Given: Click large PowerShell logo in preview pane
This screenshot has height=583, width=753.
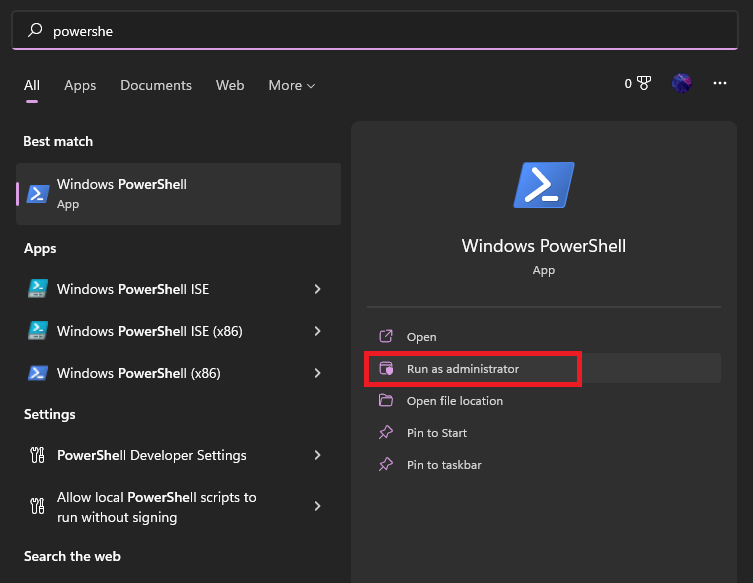Looking at the screenshot, I should [x=544, y=185].
